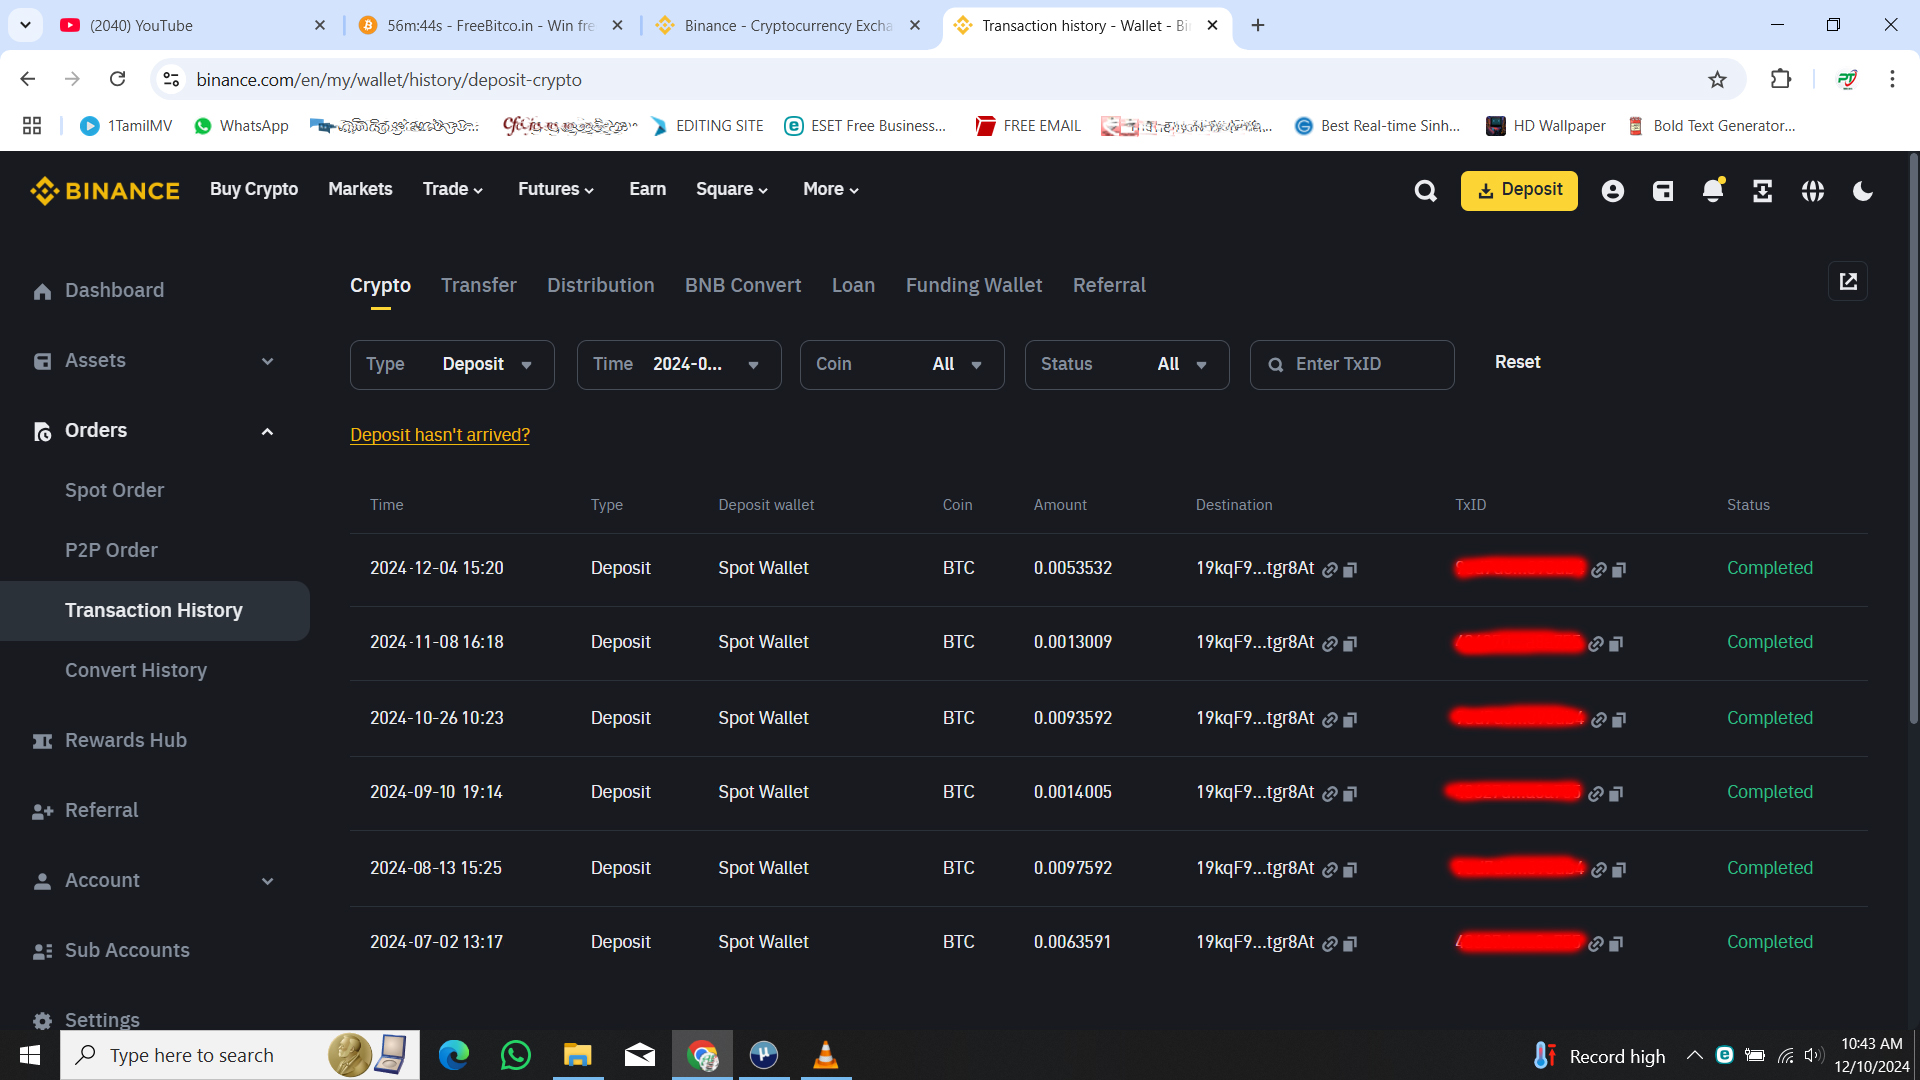The image size is (1920, 1080).
Task: Open the 'Deposit hasn't arrived?' link
Action: [x=440, y=435]
